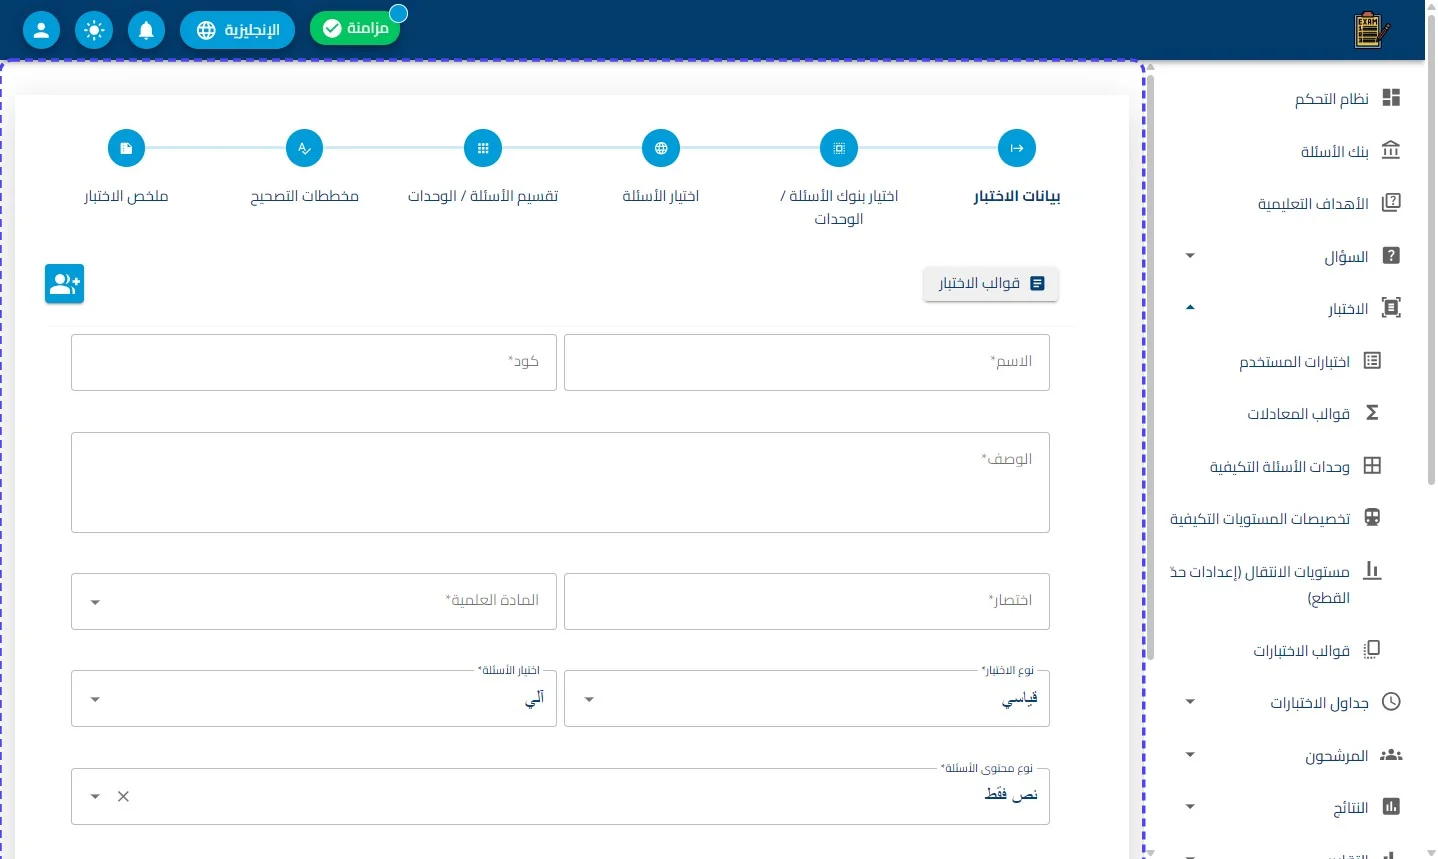
Task: Toggle the light/dark theme sun icon
Action: click(94, 30)
